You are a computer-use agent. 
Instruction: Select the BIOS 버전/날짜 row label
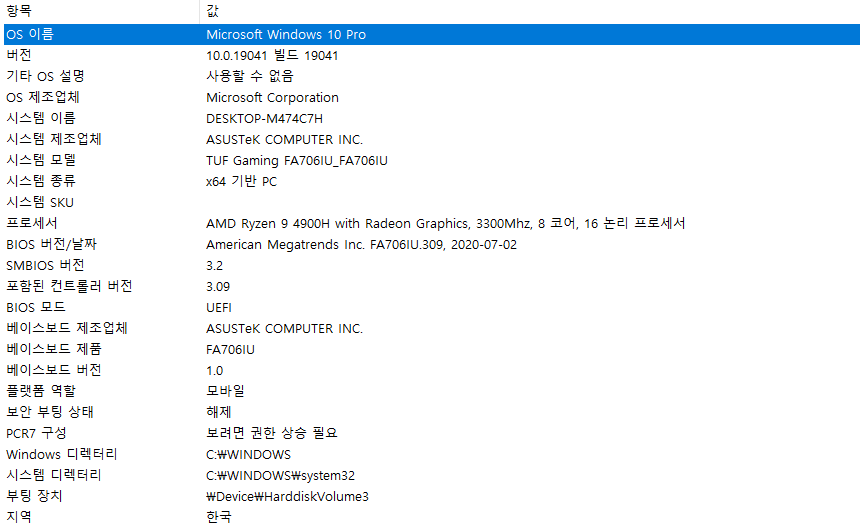[52, 245]
